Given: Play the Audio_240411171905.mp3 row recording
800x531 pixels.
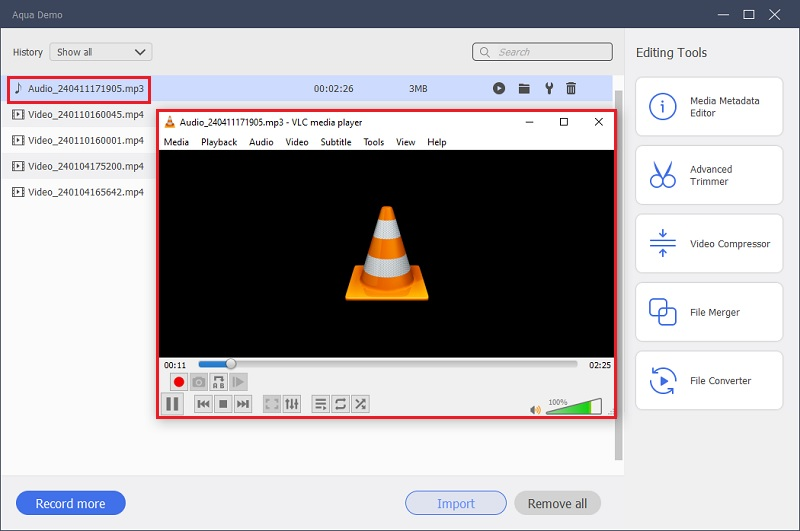Looking at the screenshot, I should pyautogui.click(x=498, y=88).
